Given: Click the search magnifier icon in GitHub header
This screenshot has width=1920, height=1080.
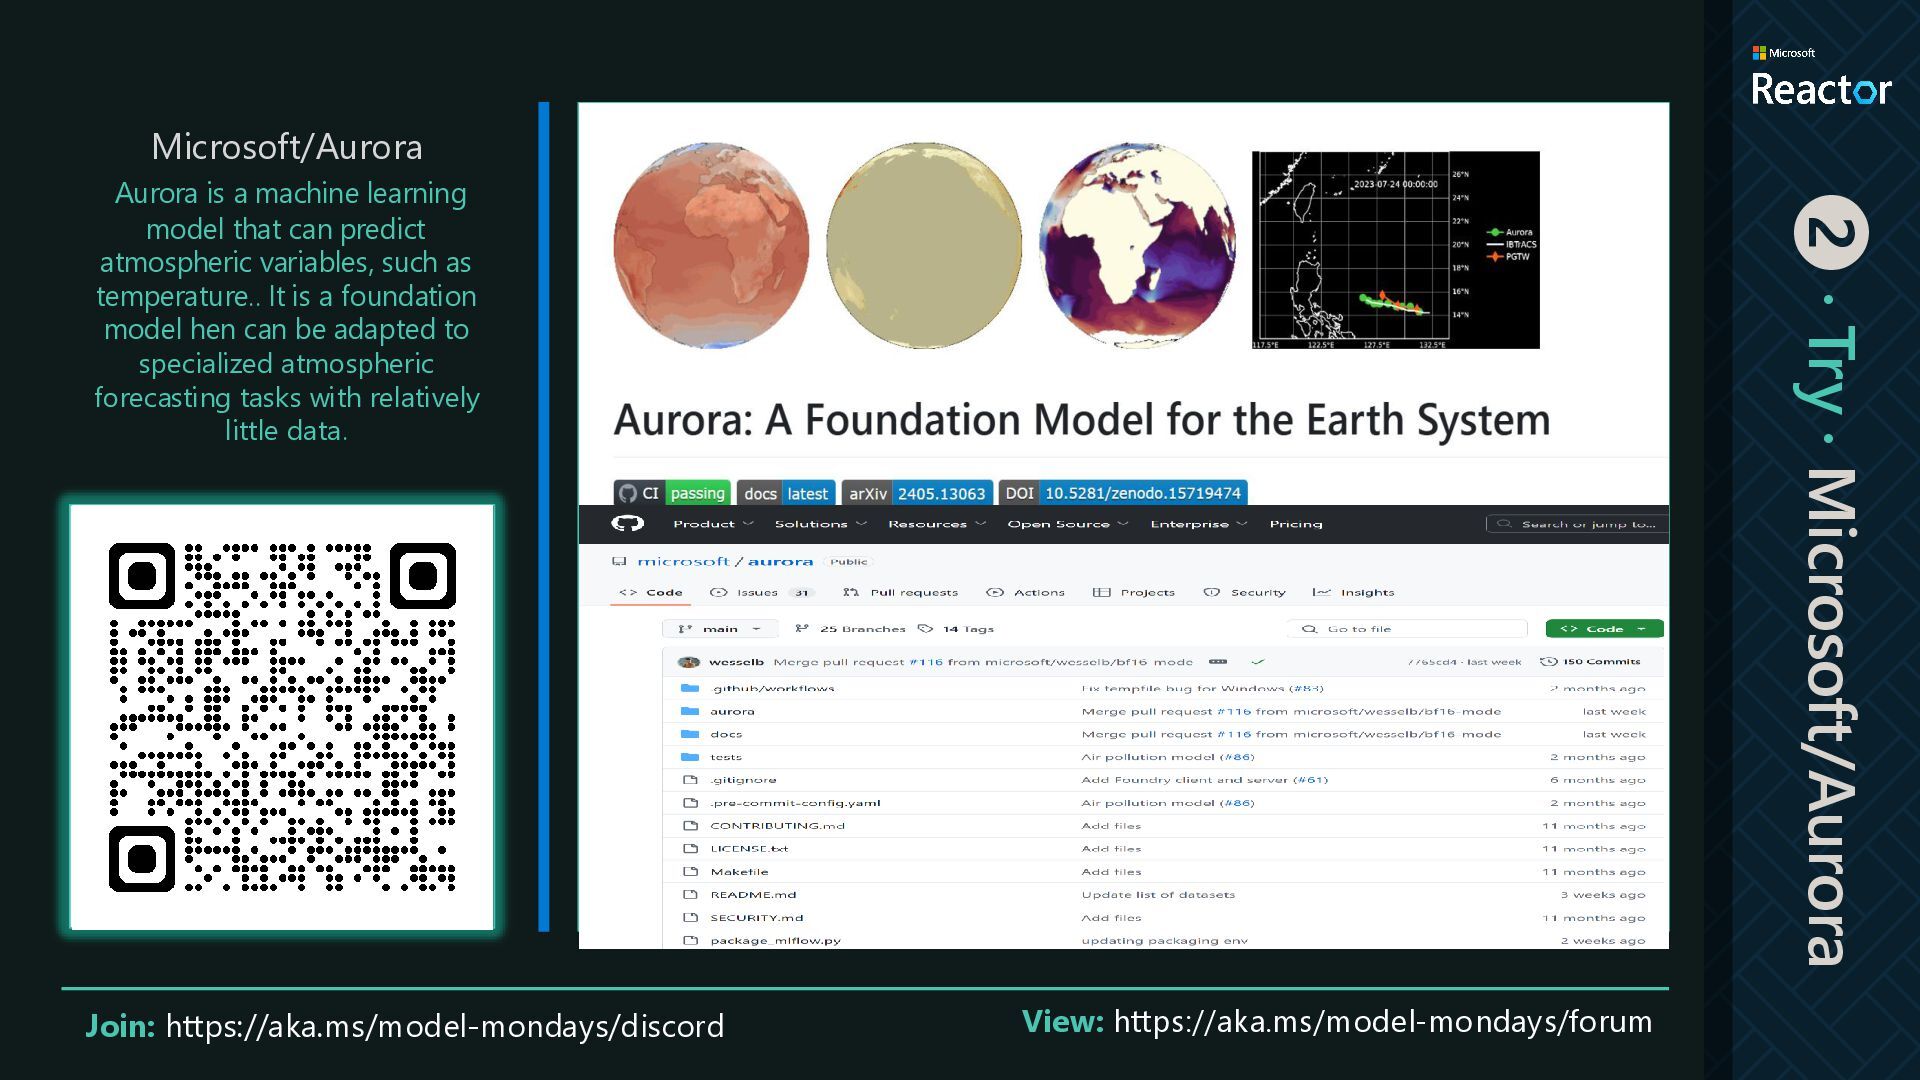Looking at the screenshot, I should click(x=1504, y=524).
